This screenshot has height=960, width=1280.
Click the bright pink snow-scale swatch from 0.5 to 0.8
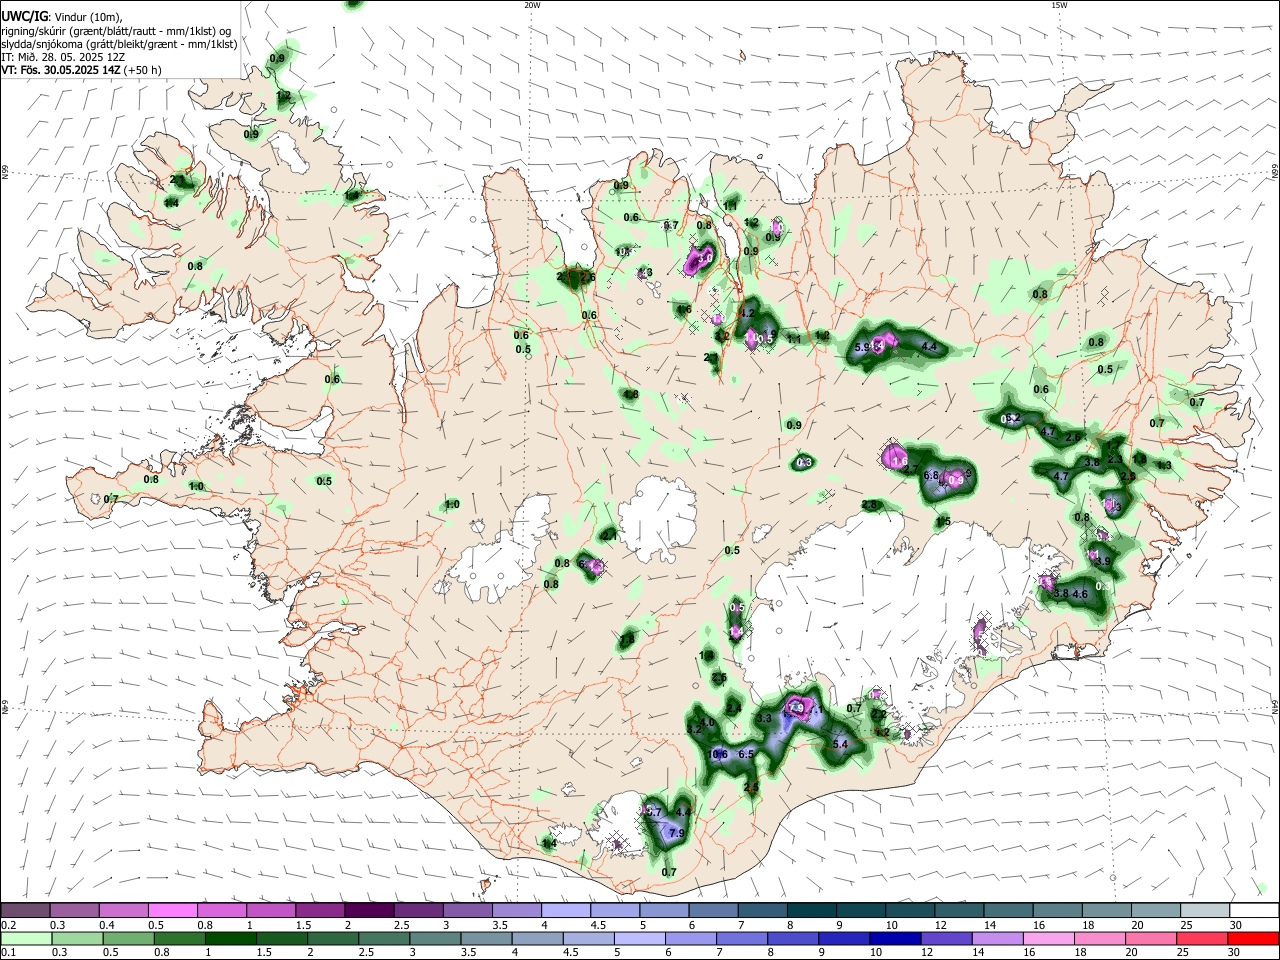click(x=172, y=910)
